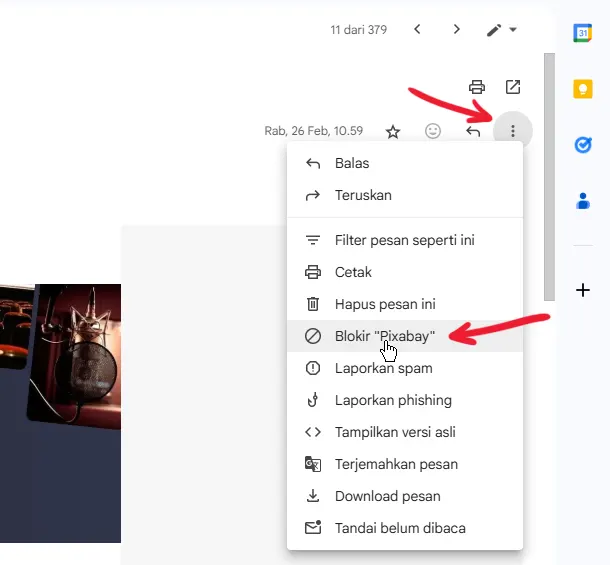Select Tampilkan versi asli

(405, 432)
